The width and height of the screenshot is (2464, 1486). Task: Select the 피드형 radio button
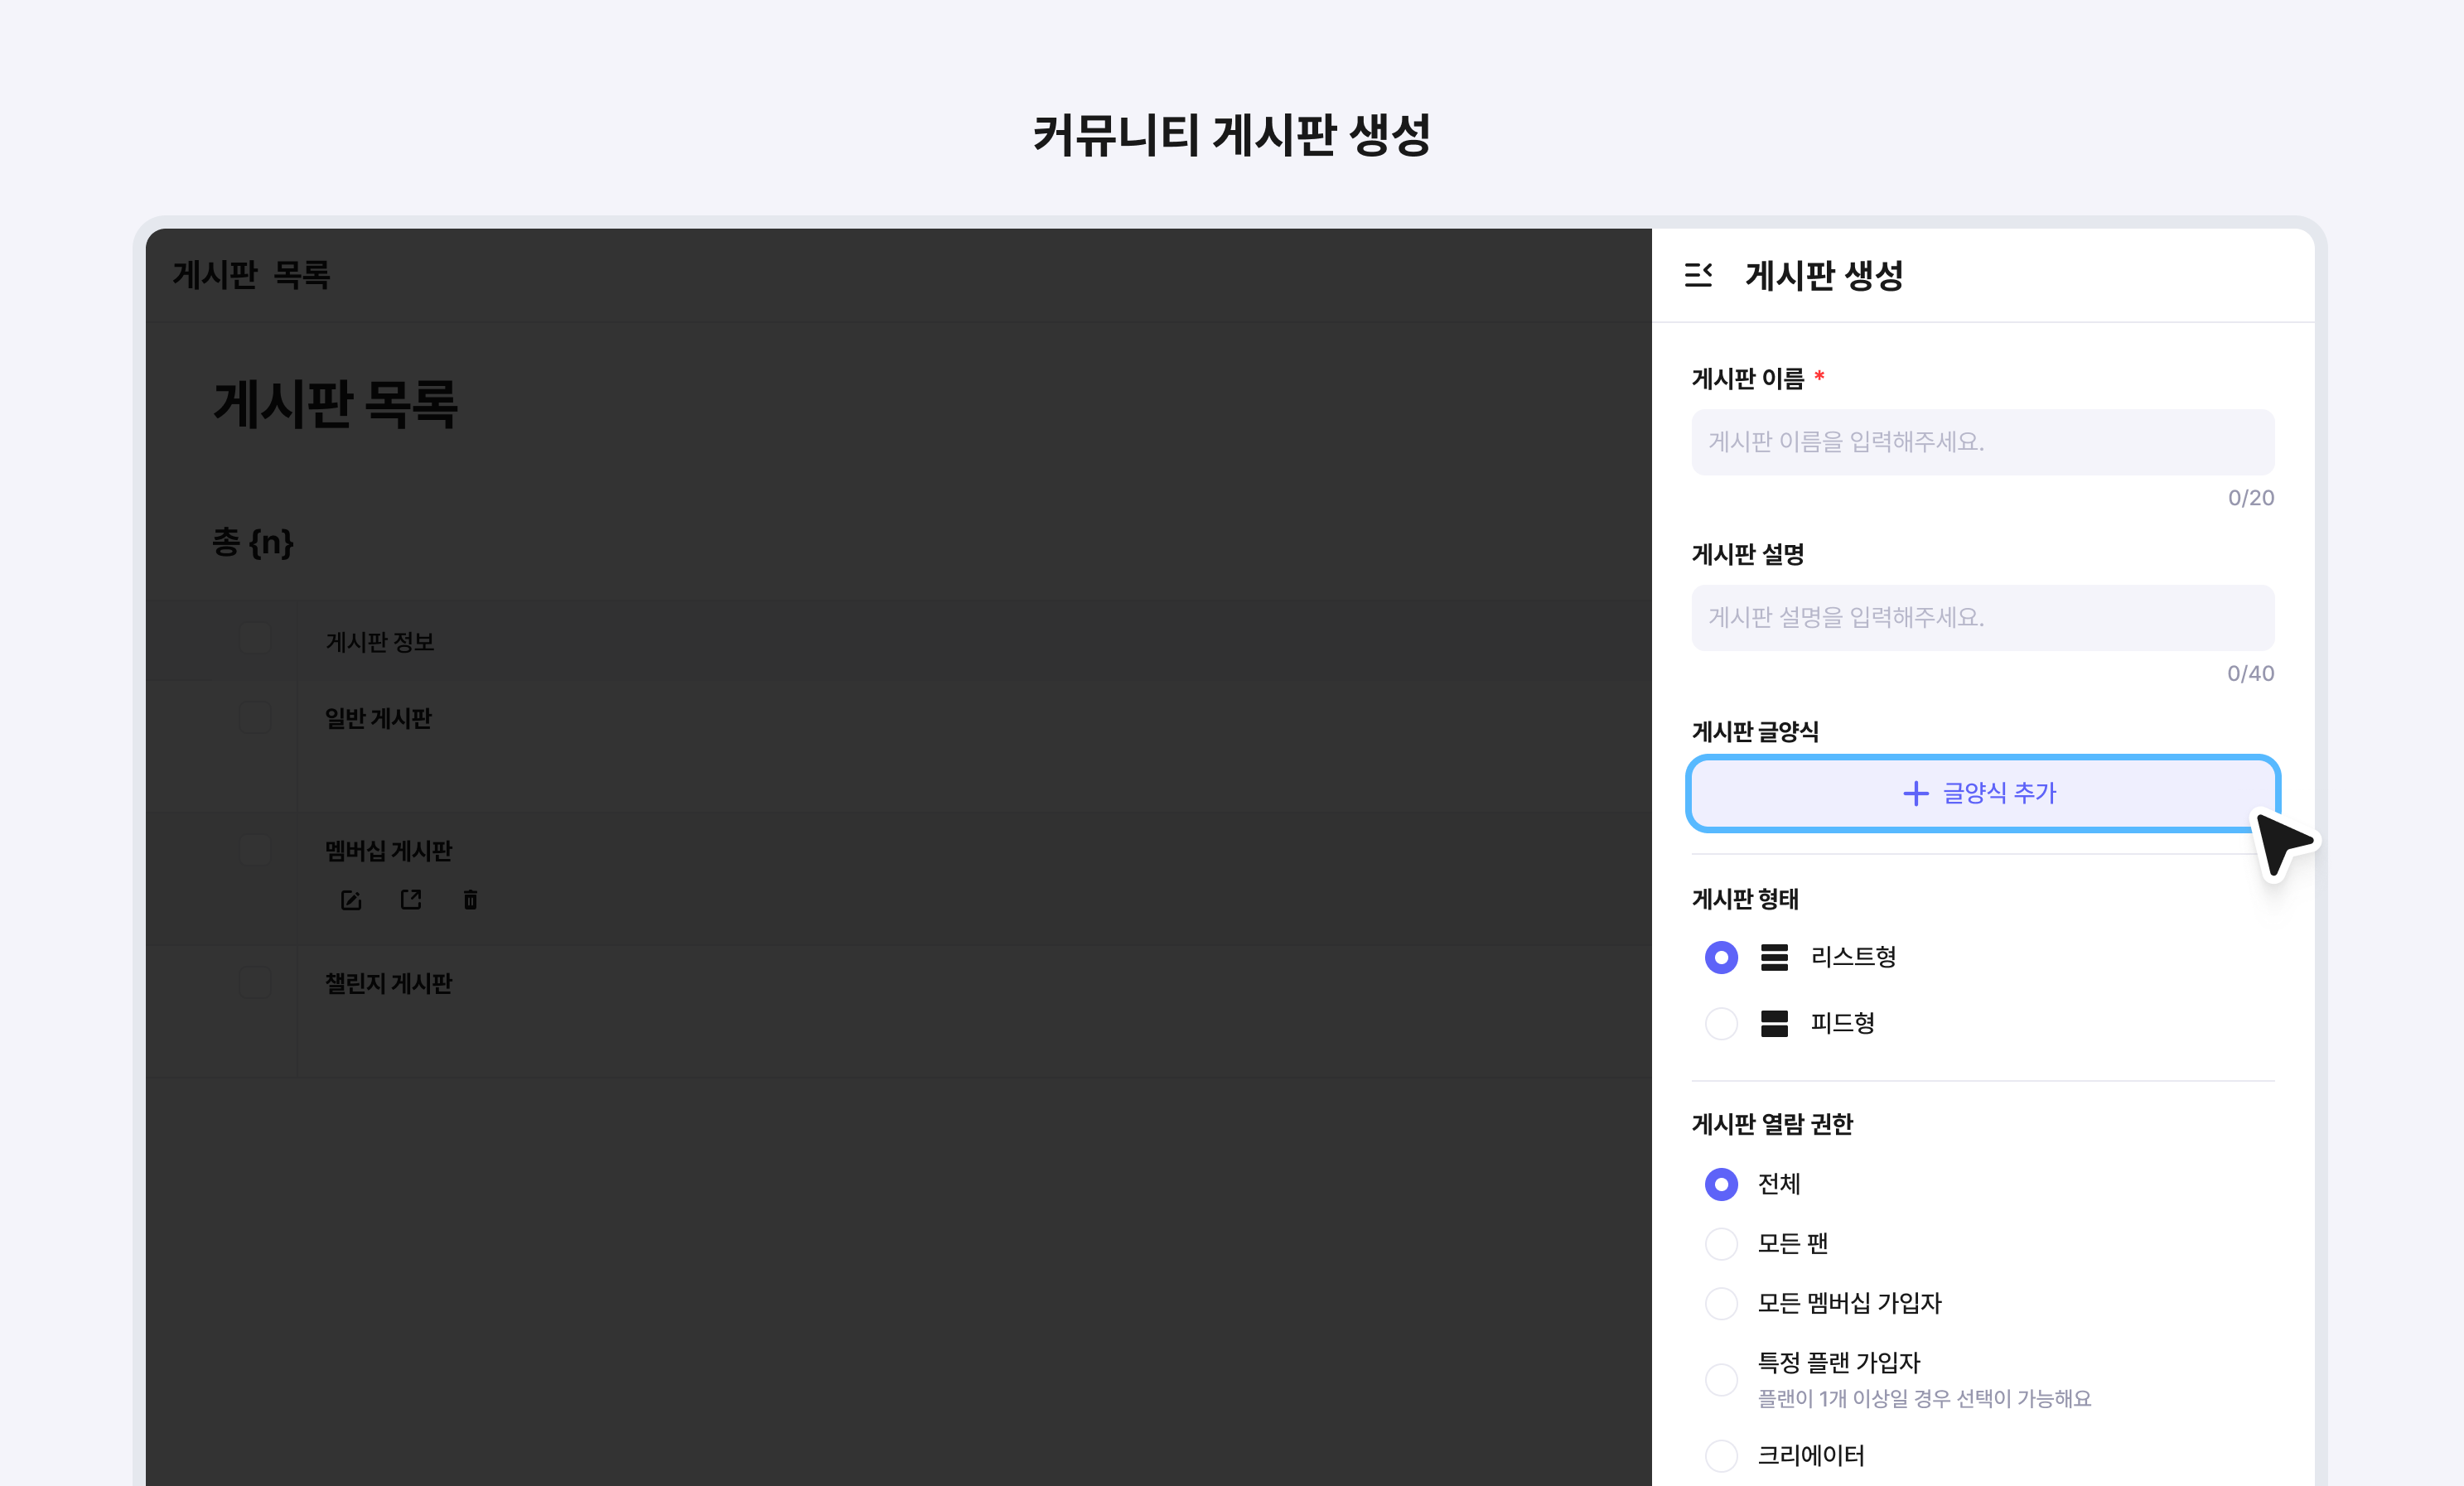pyautogui.click(x=1721, y=1023)
